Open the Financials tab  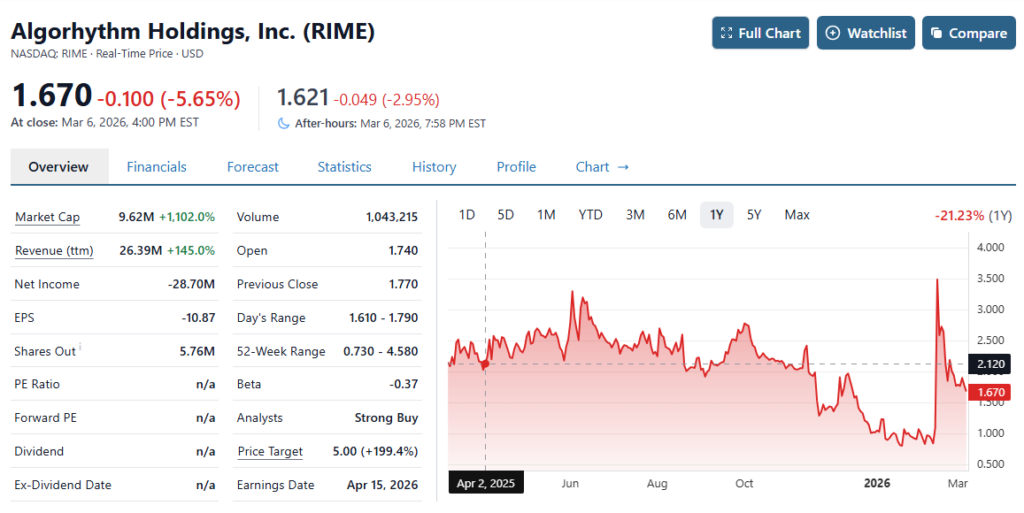pos(156,167)
